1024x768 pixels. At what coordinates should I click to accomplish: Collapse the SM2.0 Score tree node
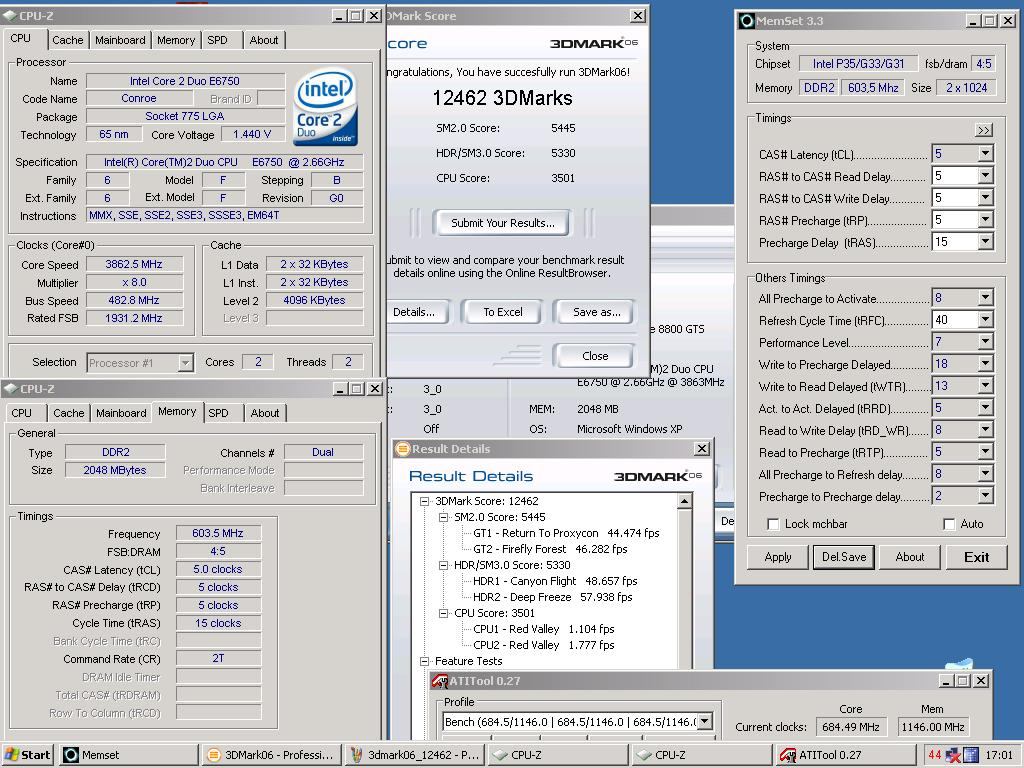point(443,517)
